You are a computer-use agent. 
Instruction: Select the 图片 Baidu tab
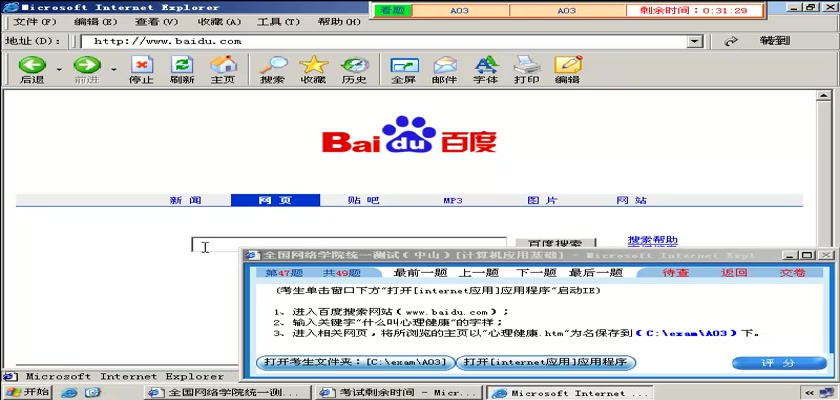[x=542, y=200]
